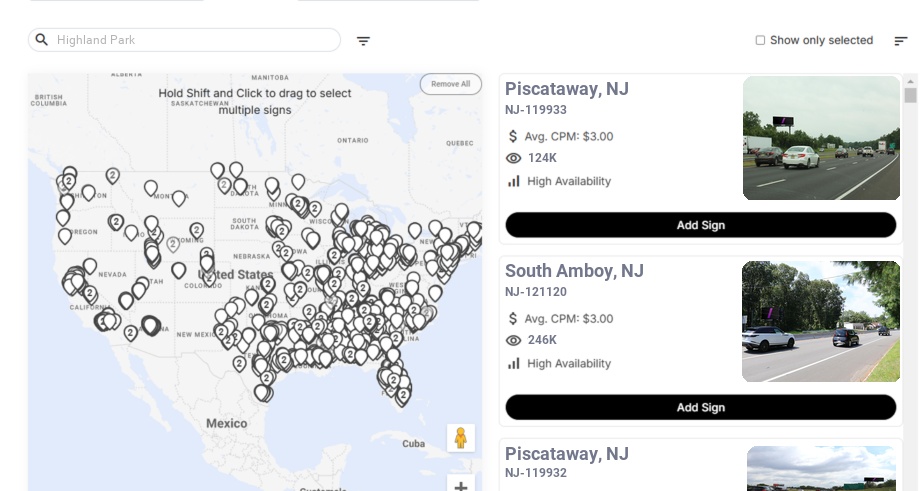Click the map pin cluster near Oregon
Viewport: 920px width, 491px height.
click(x=116, y=222)
